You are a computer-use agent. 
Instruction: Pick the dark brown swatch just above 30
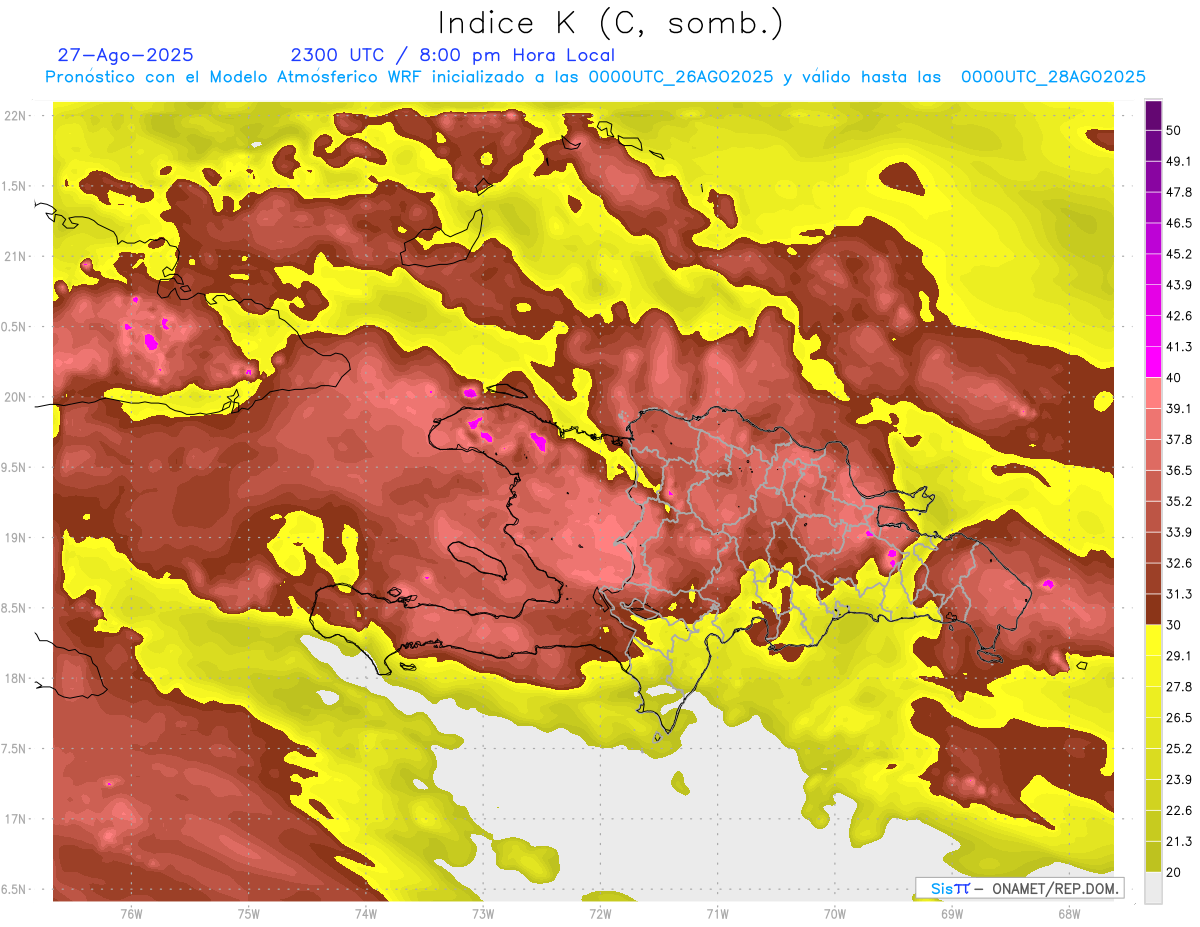[x=1153, y=609]
